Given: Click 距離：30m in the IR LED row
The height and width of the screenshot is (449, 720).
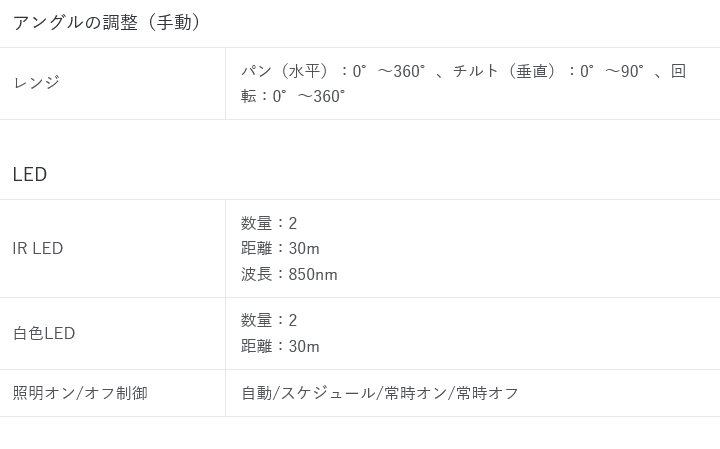Looking at the screenshot, I should click(280, 248).
